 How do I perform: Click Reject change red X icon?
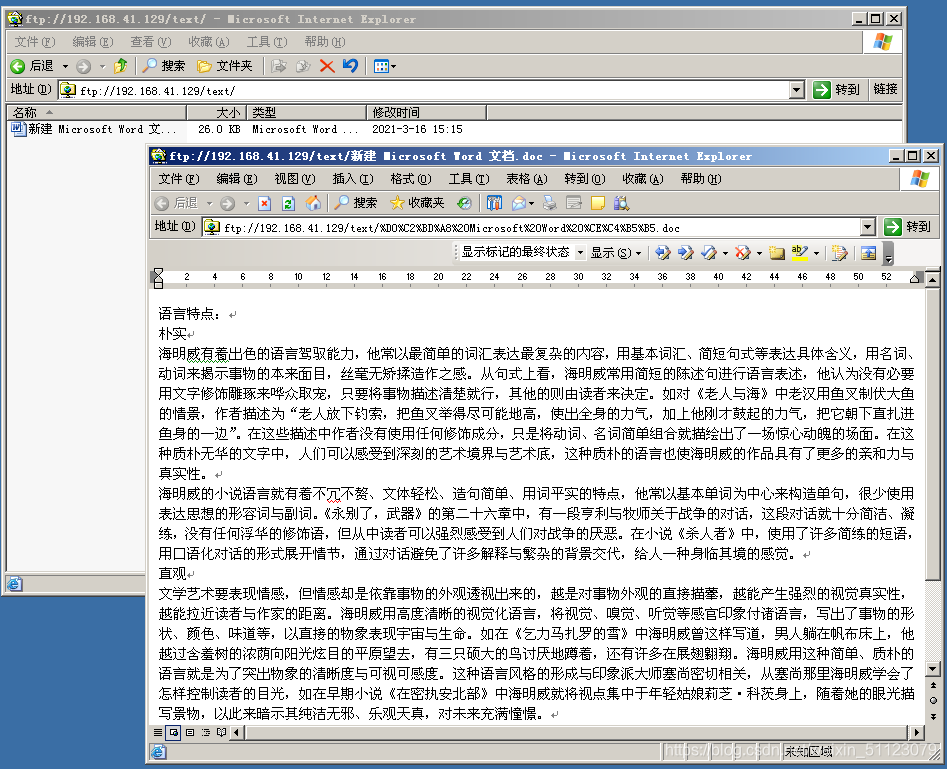(742, 253)
